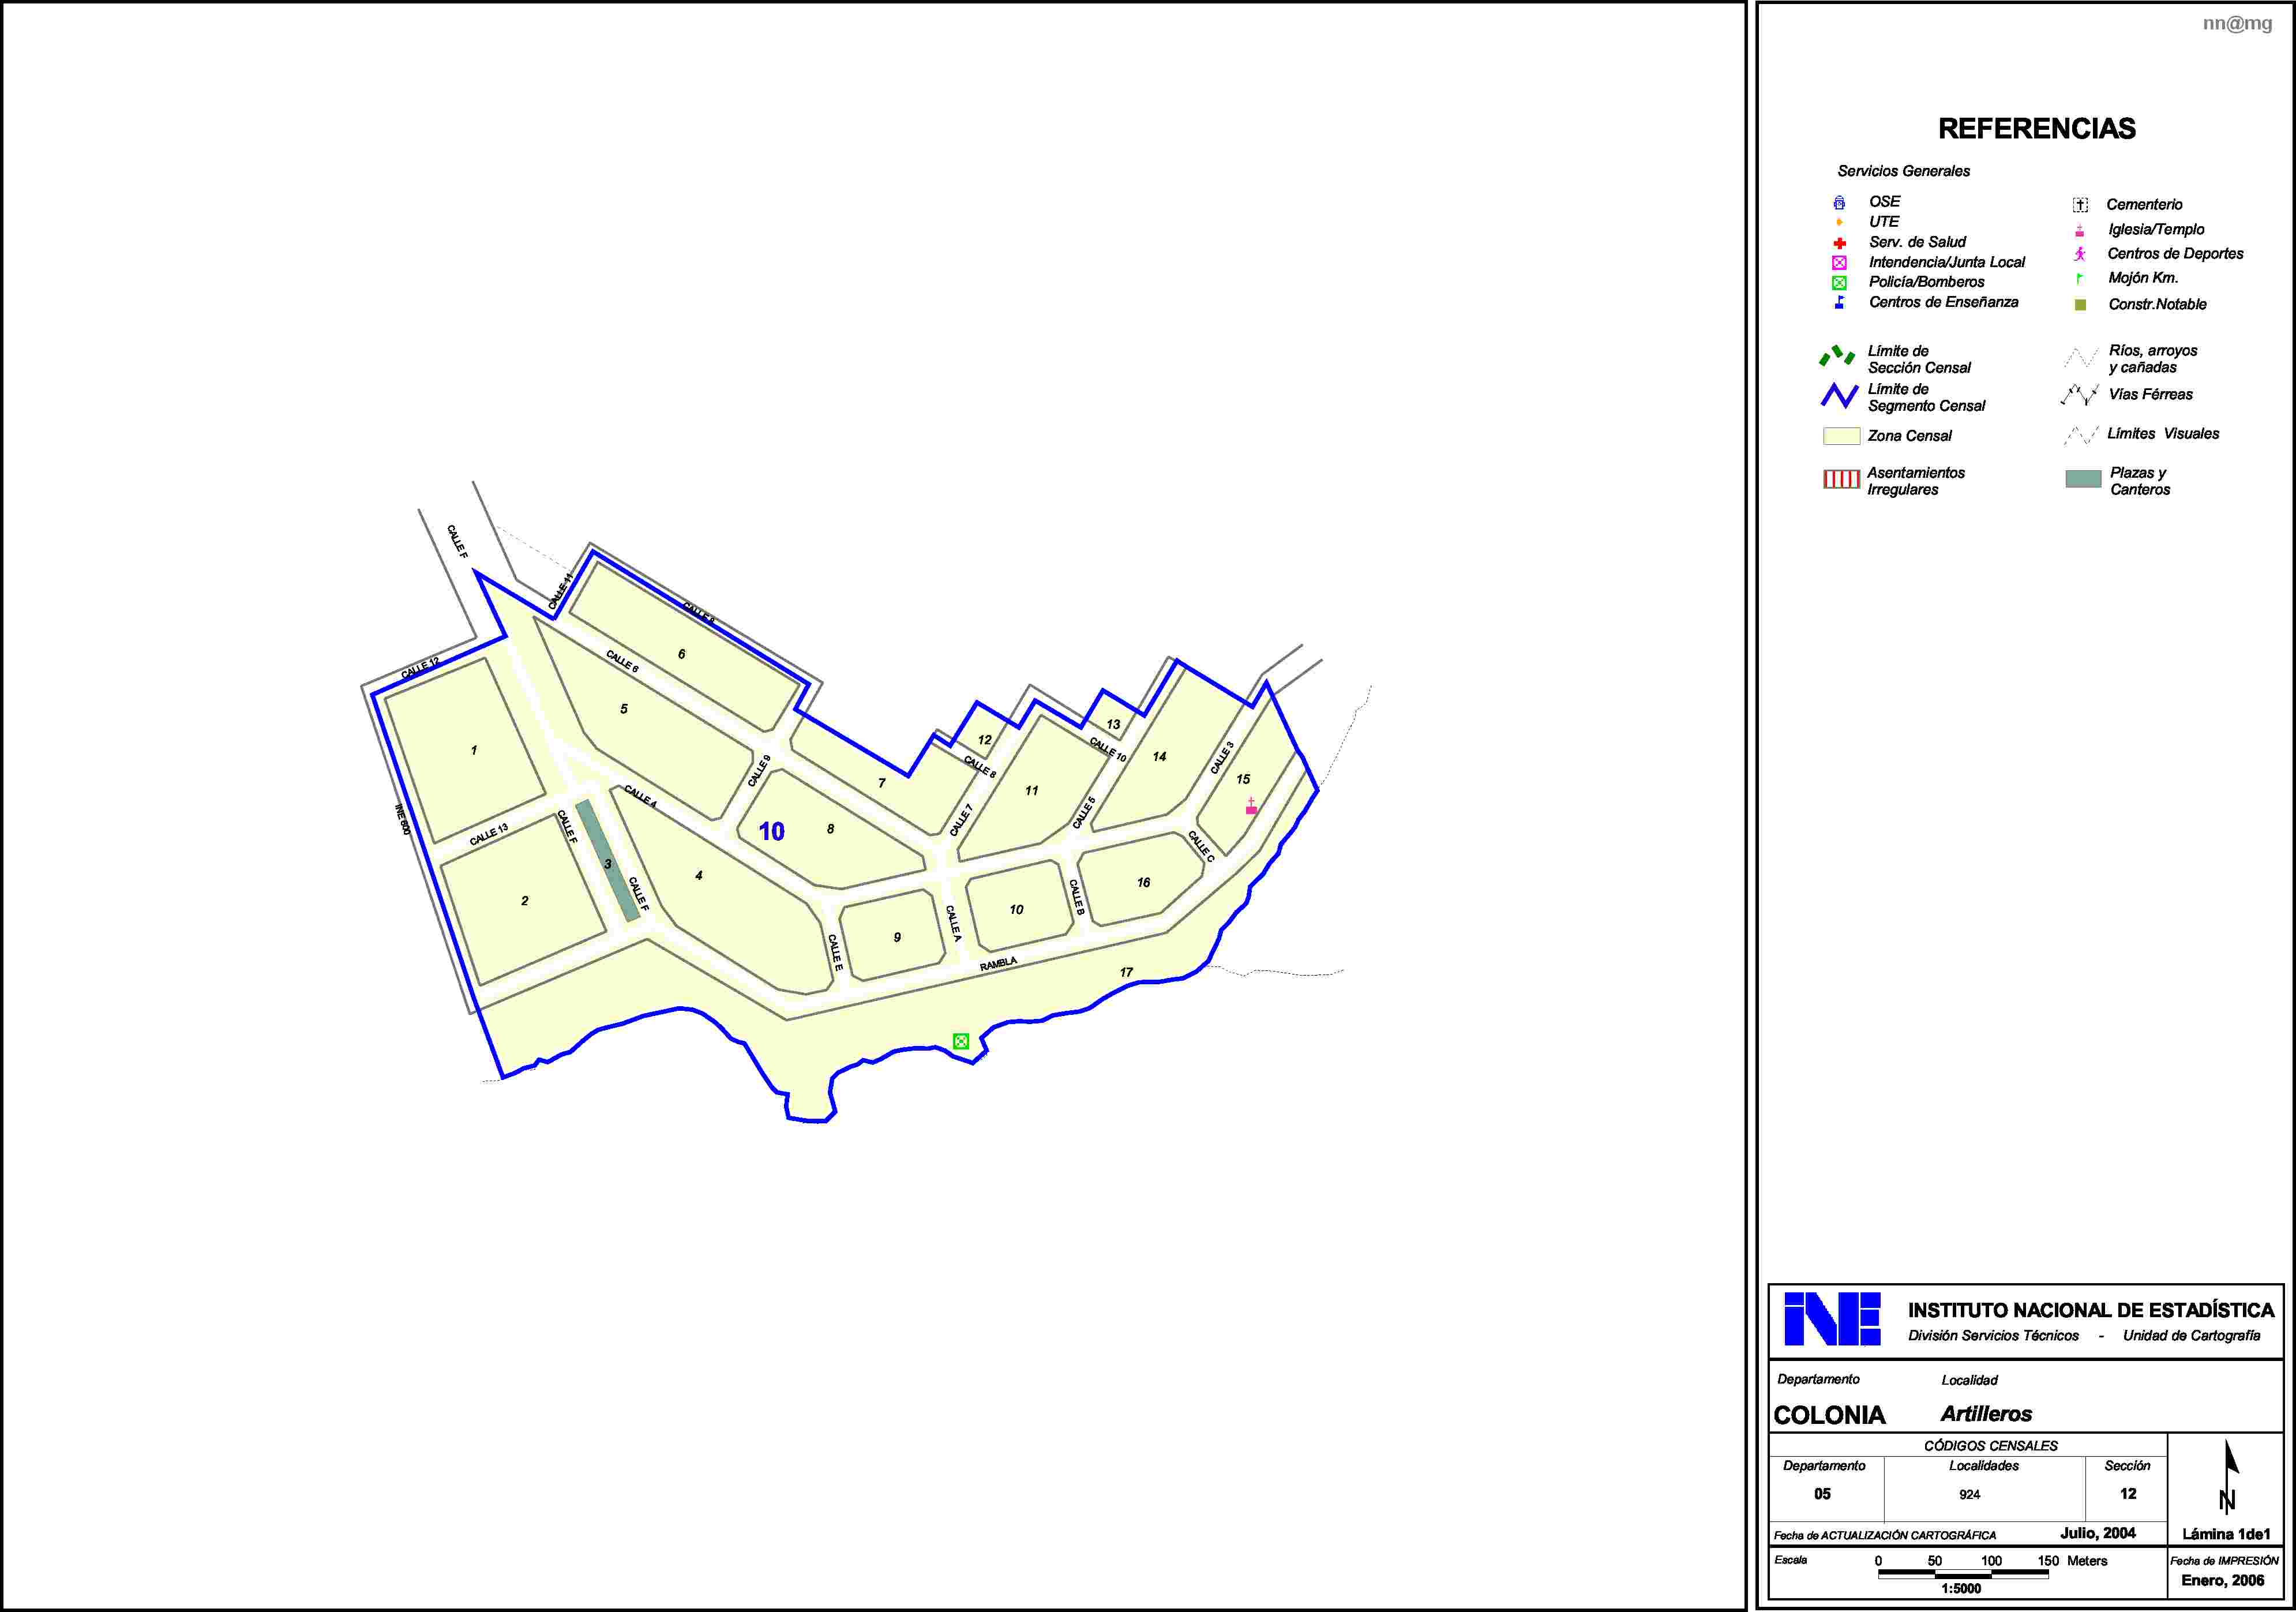
Task: Click the Asentamientos Irregulares striped swatch
Action: [1841, 480]
